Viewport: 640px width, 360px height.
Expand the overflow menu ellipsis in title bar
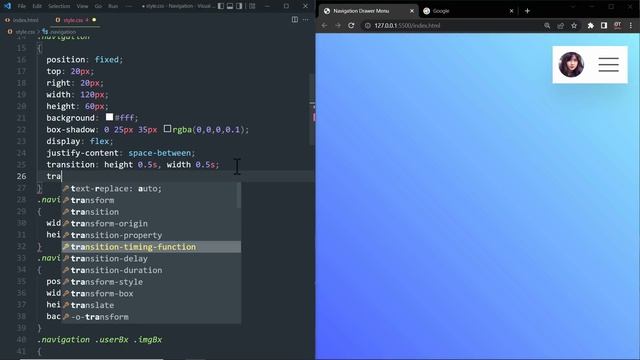tap(129, 6)
